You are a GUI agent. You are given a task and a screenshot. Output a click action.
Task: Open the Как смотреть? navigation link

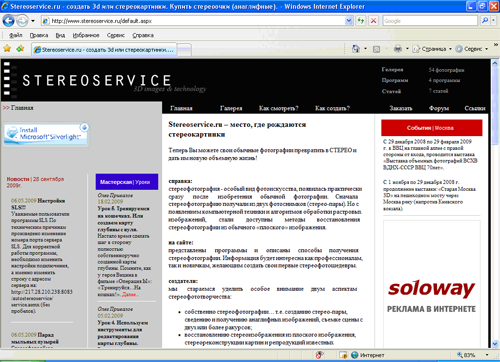278,108
